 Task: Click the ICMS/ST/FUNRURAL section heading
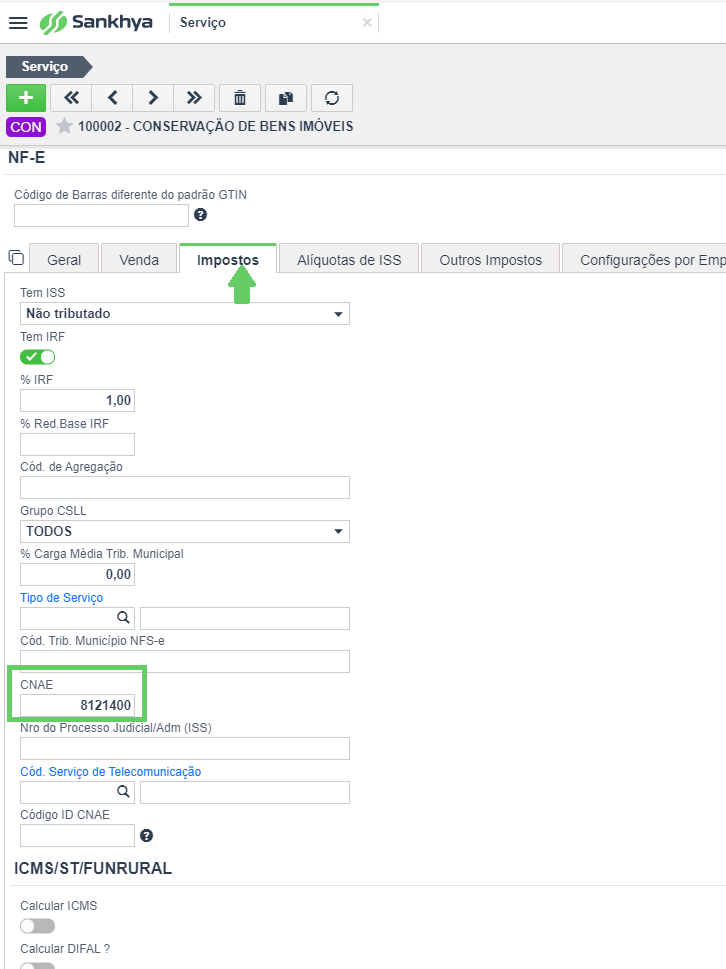pos(93,868)
